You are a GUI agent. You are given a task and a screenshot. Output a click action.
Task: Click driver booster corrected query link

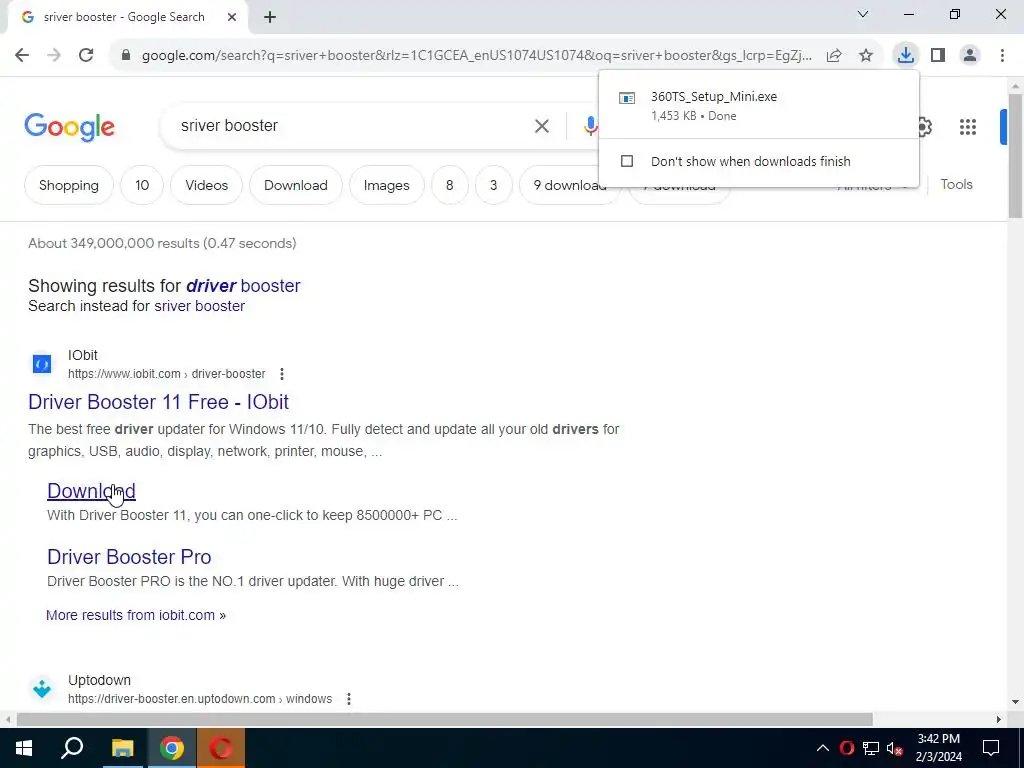pos(243,286)
